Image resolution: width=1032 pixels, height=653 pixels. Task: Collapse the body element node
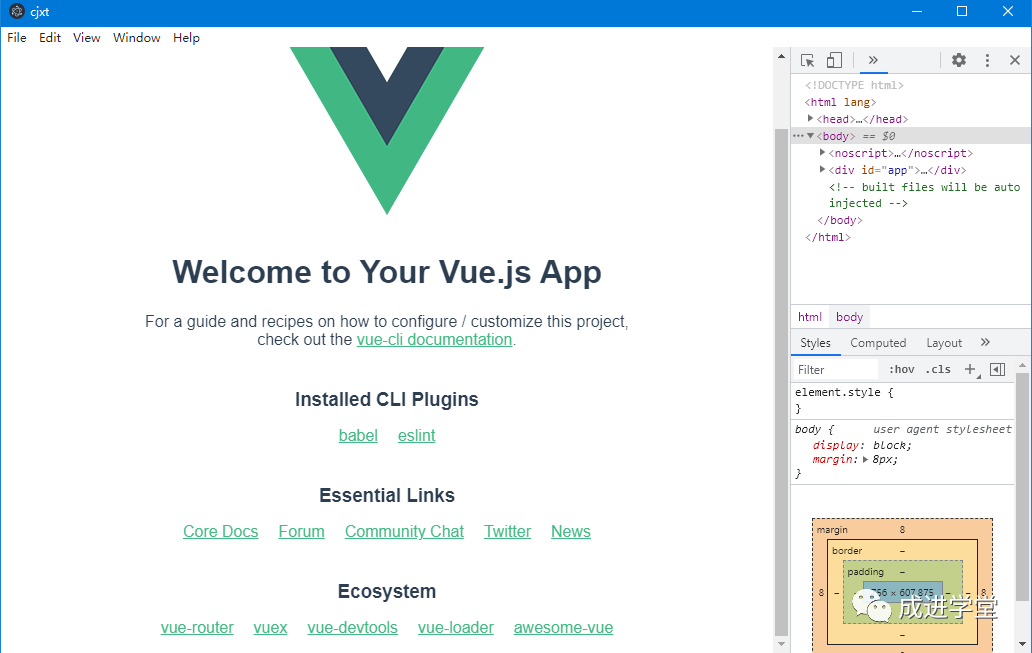[x=811, y=136]
